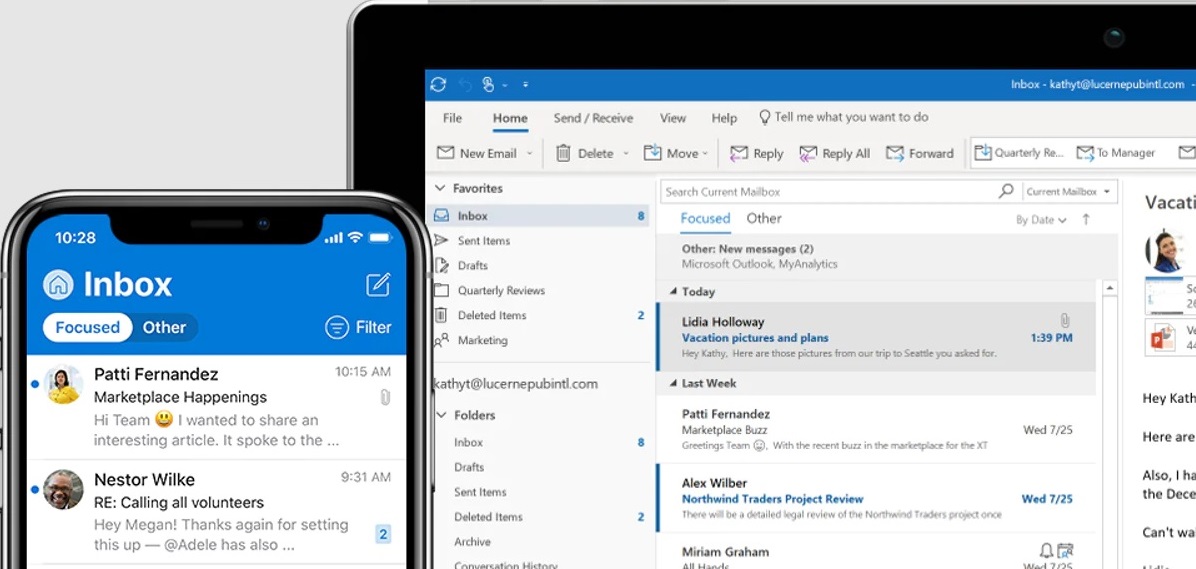Viewport: 1196px width, 569px height.
Task: Tap the compose new mail icon on phone
Action: (x=378, y=284)
